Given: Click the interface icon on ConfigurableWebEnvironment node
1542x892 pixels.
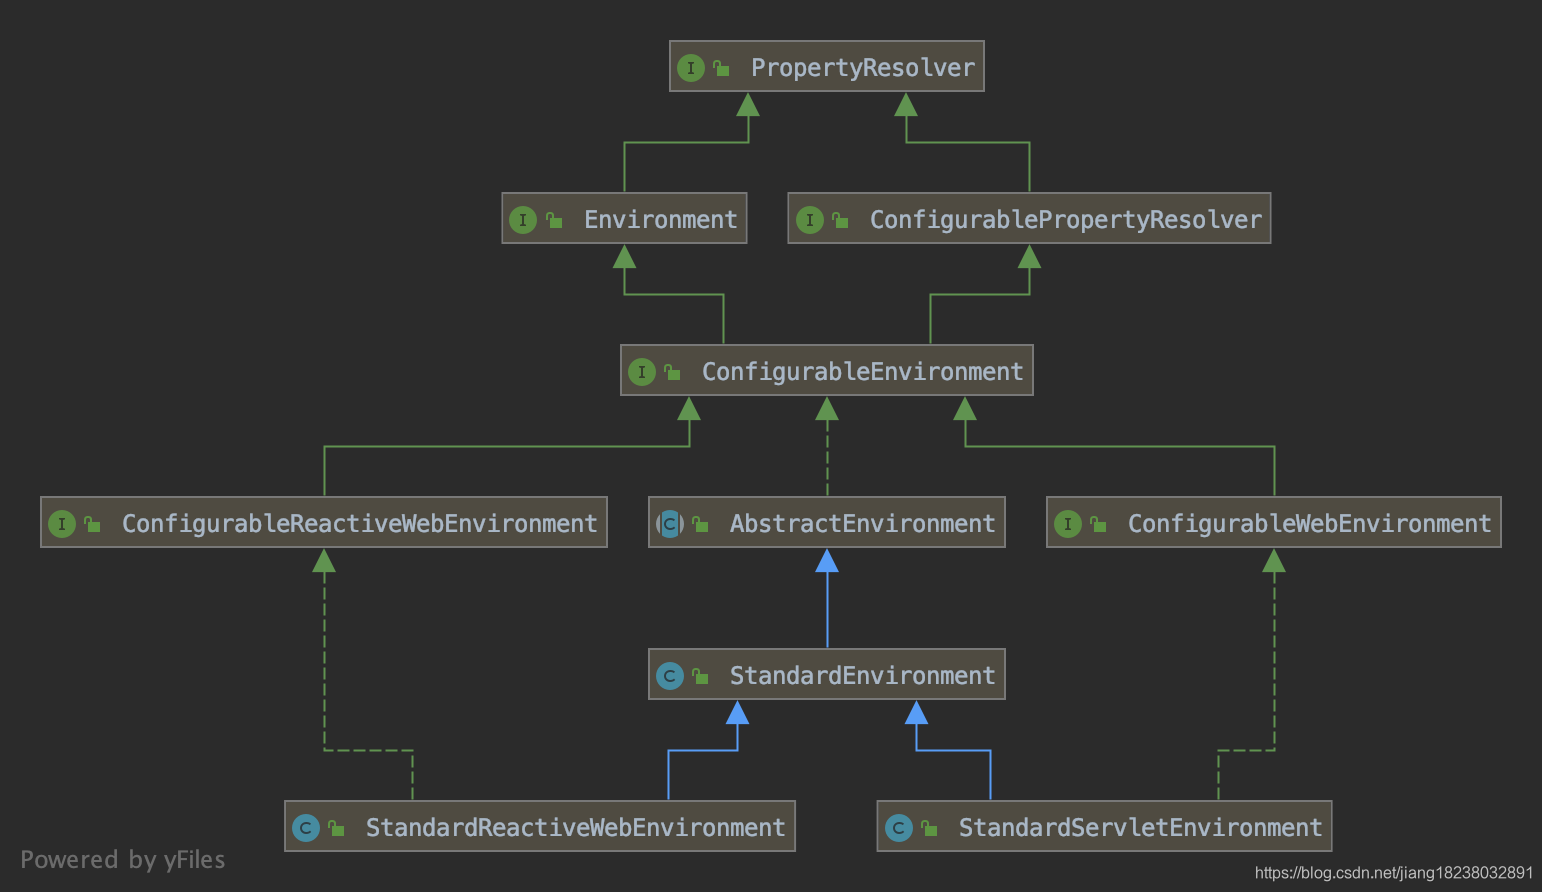Looking at the screenshot, I should (x=1068, y=524).
